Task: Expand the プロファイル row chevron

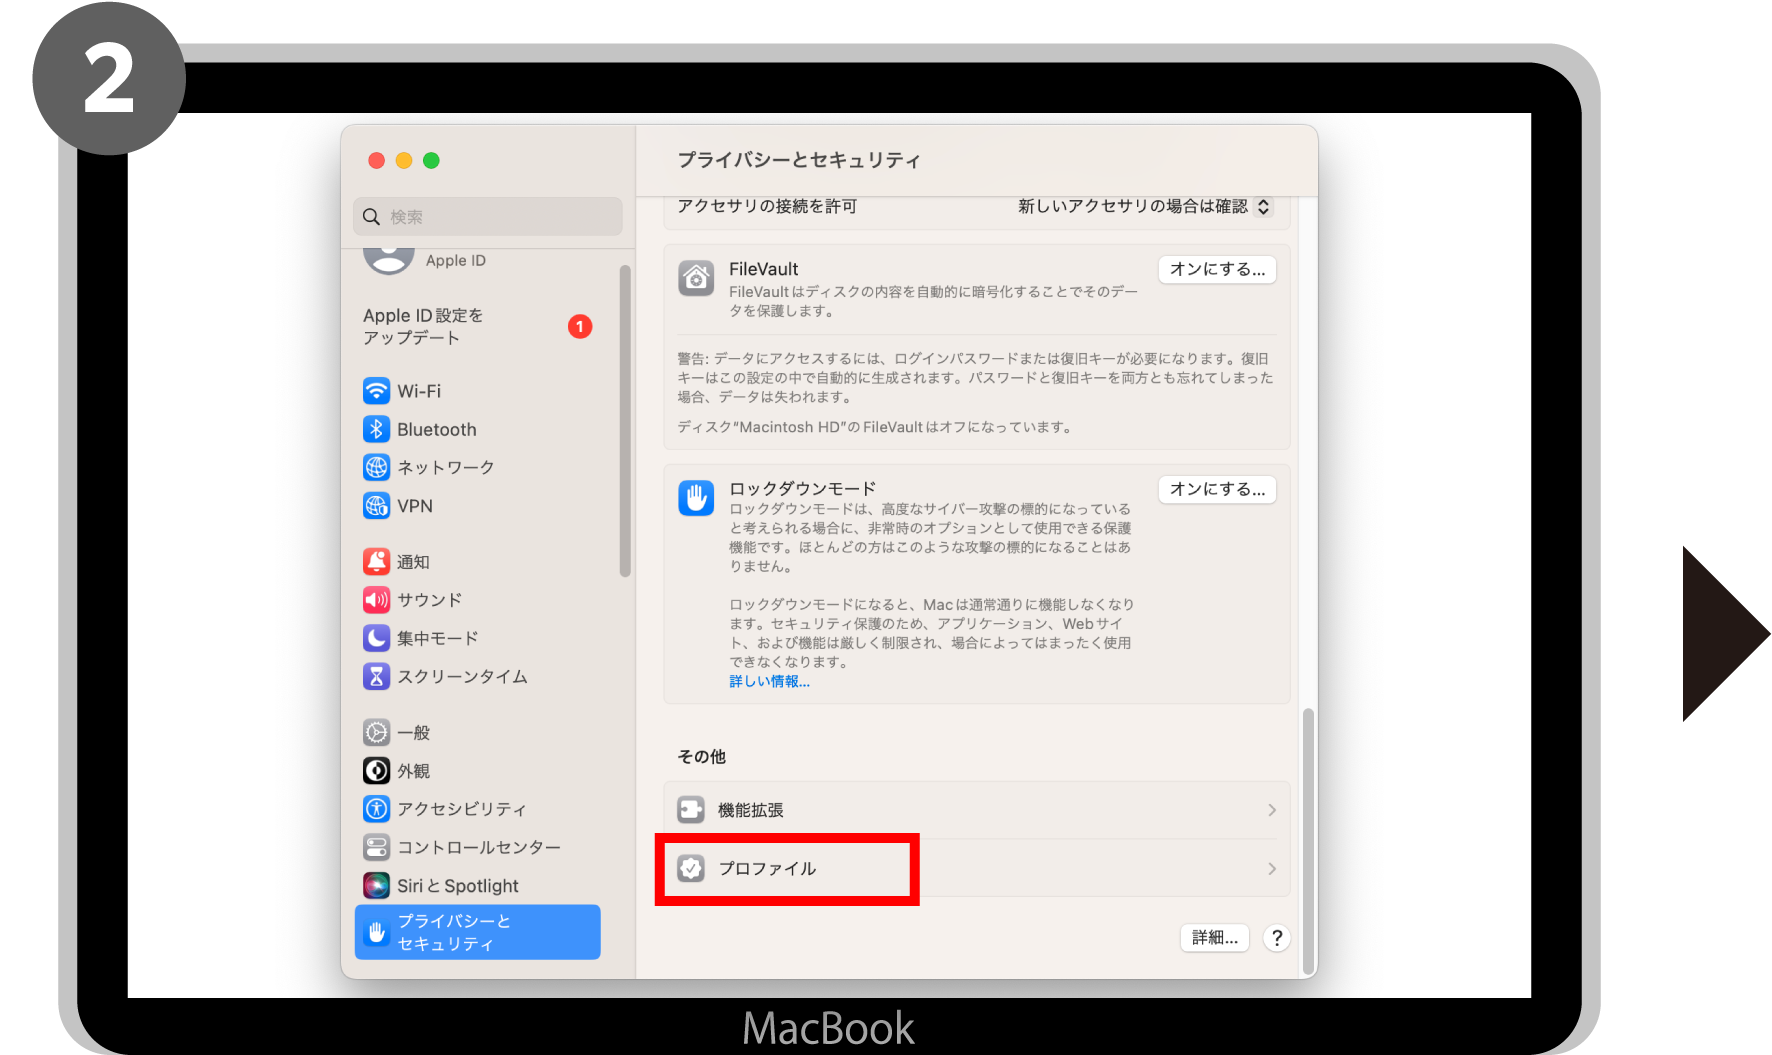Action: click(x=1271, y=869)
